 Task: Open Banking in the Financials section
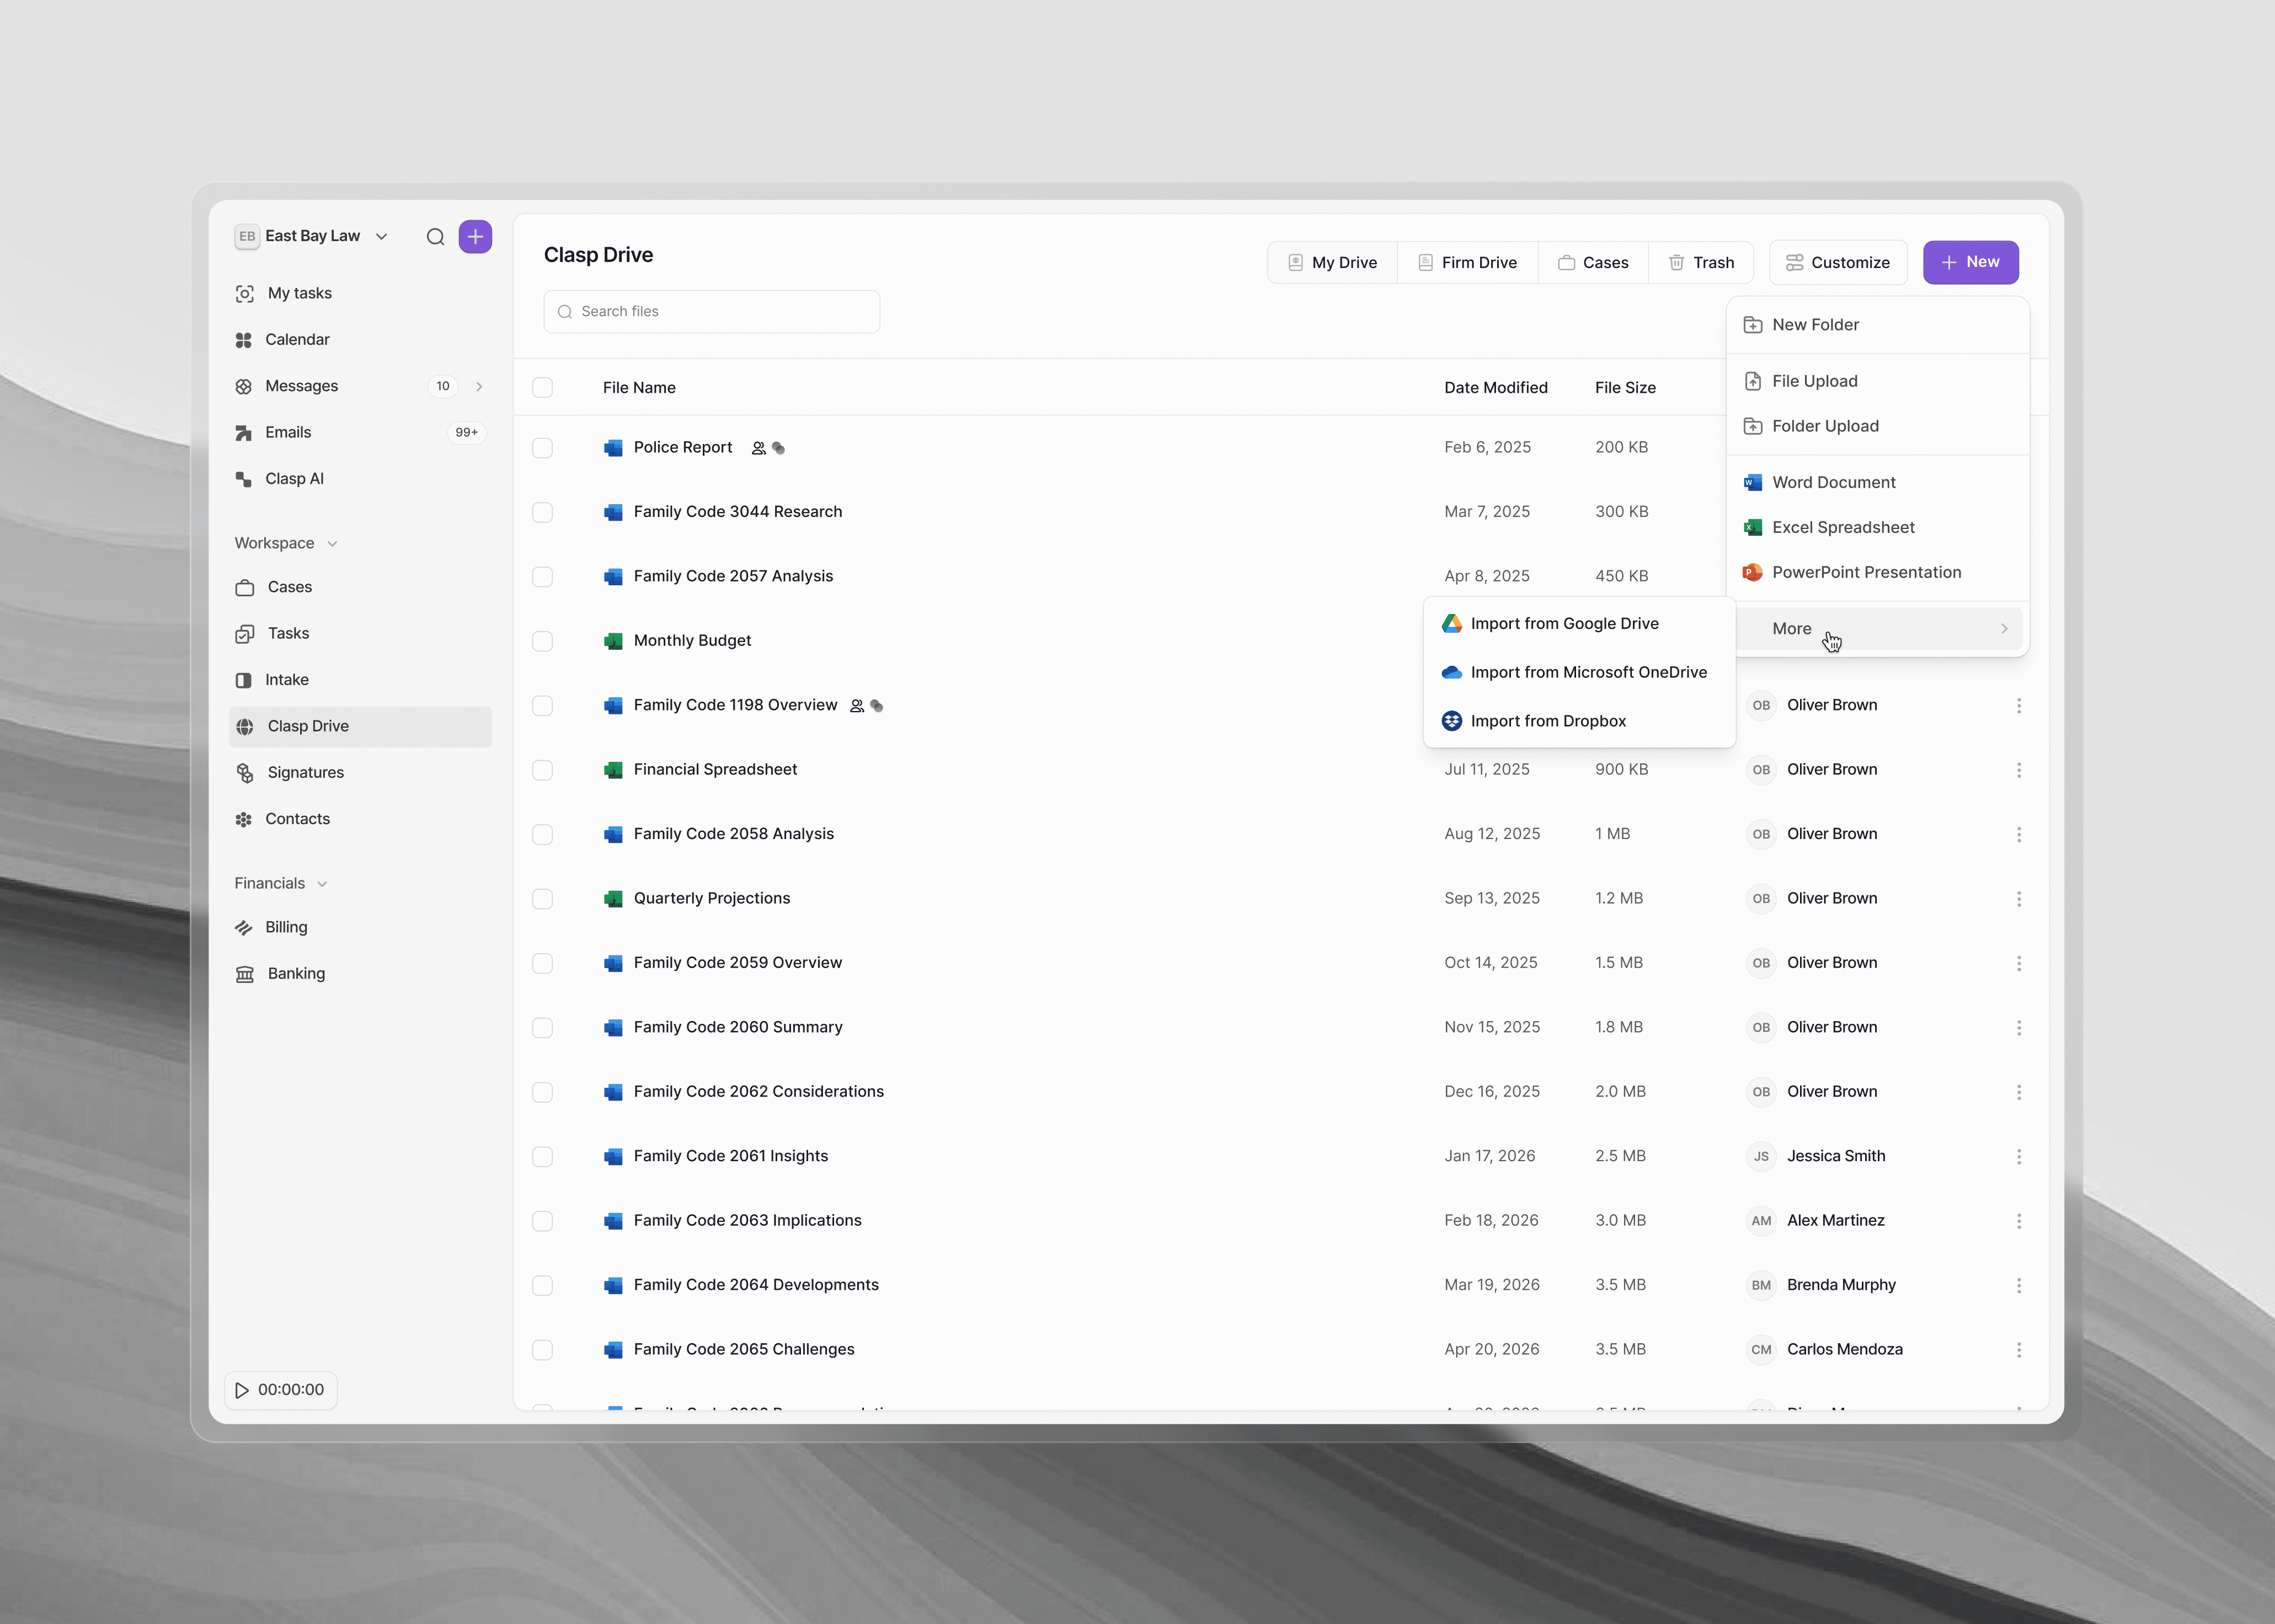point(296,973)
